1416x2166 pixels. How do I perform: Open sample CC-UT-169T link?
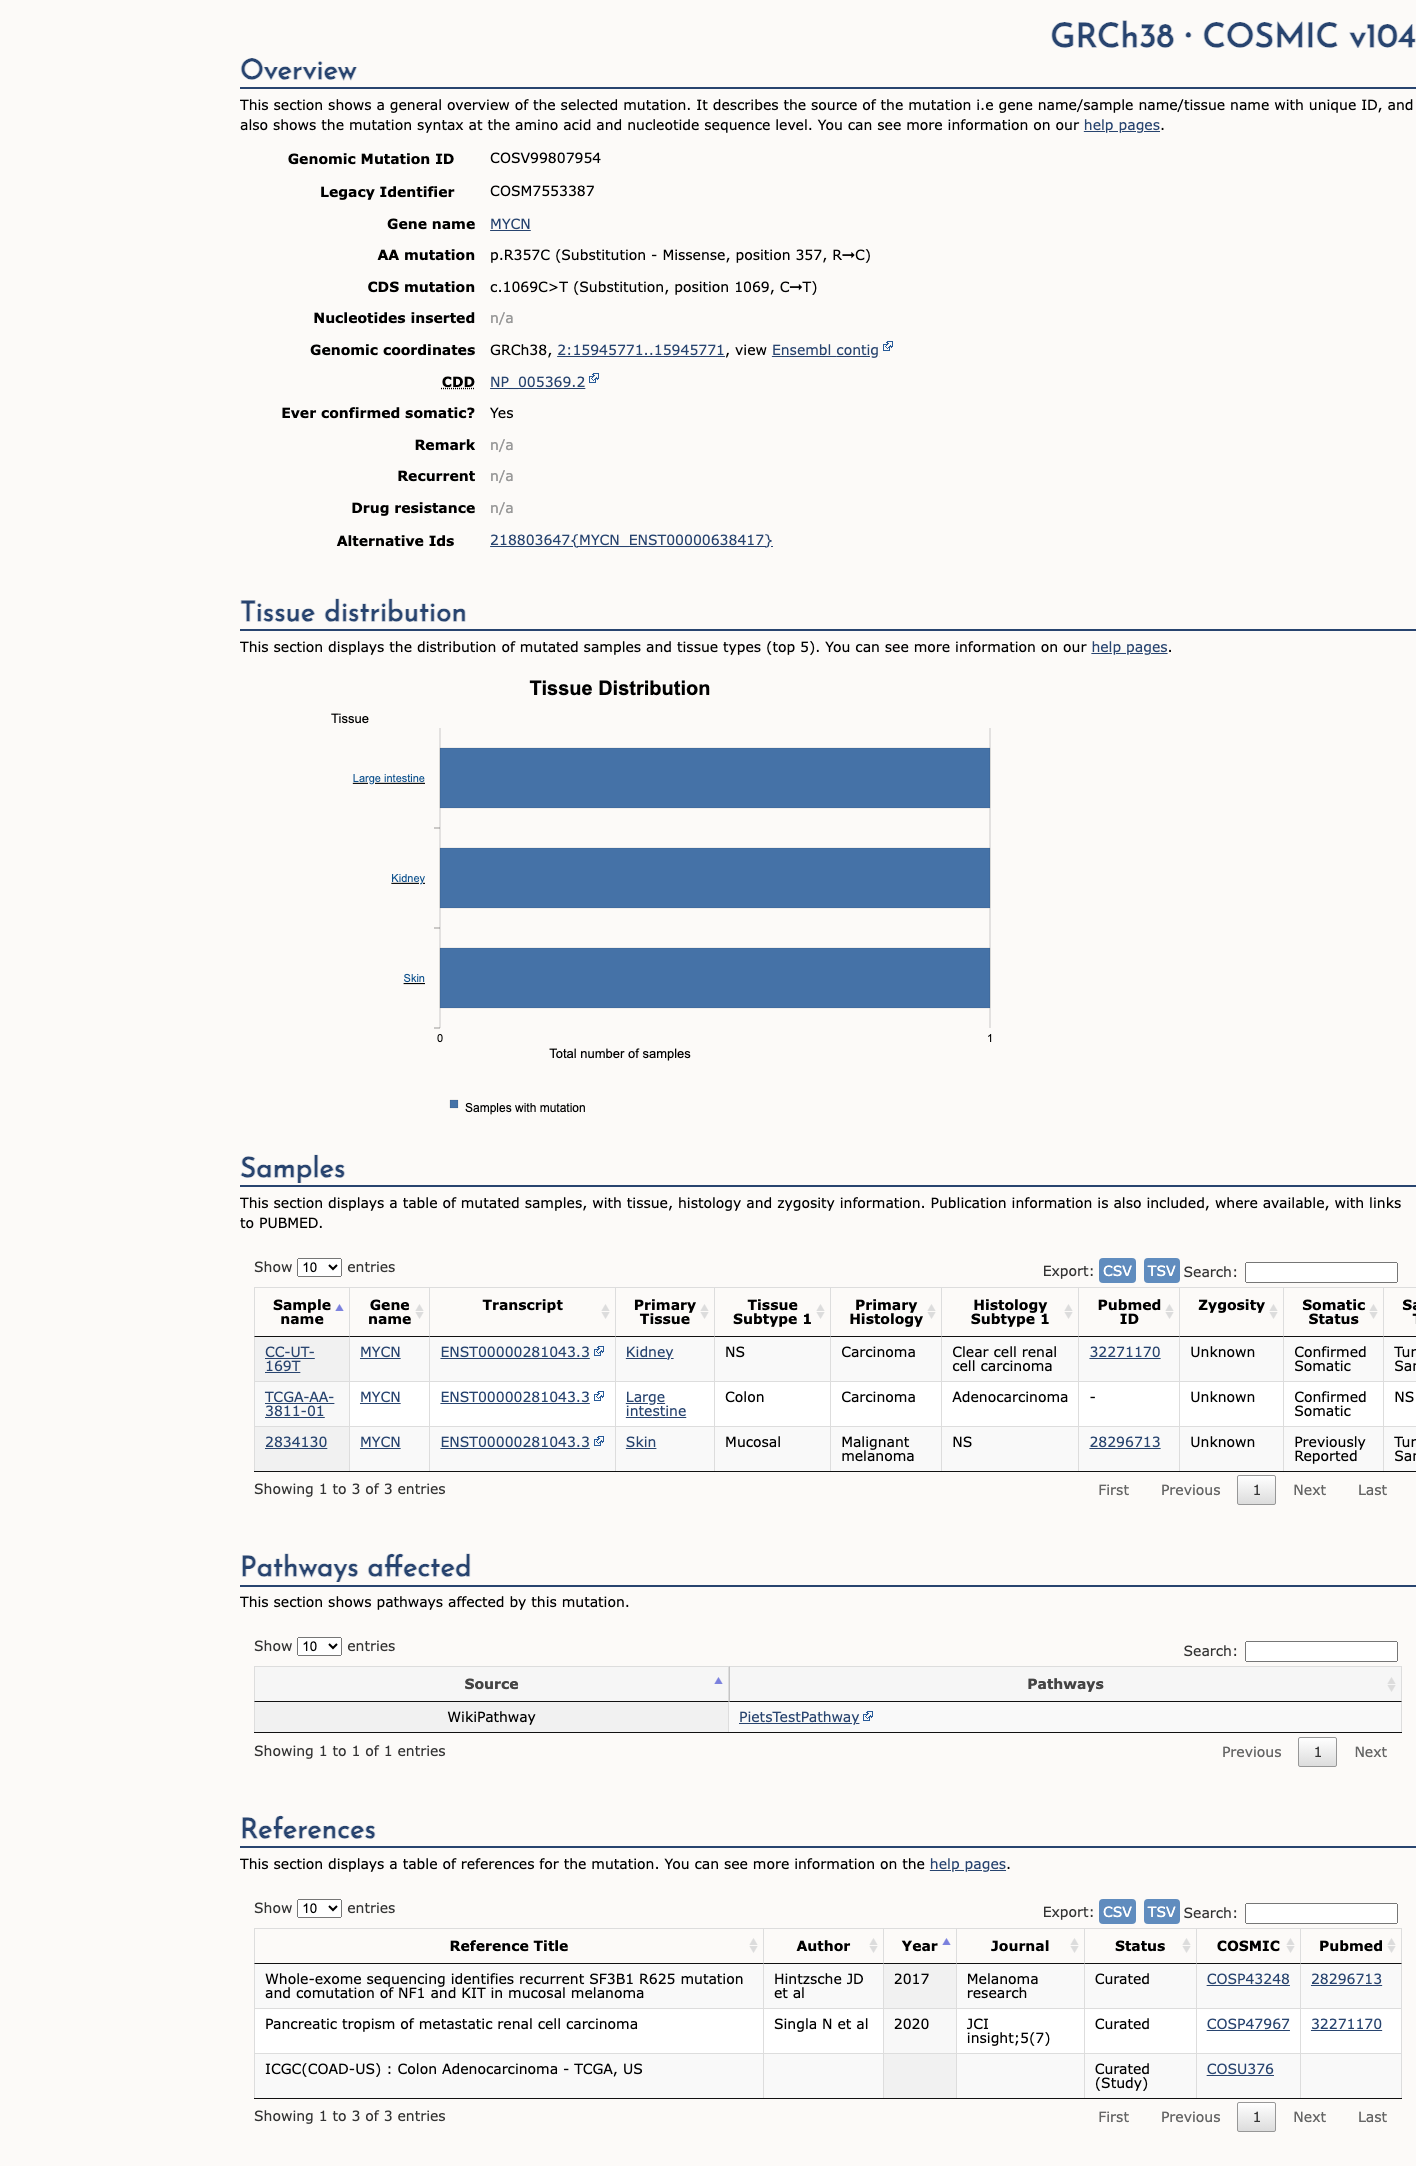click(290, 1359)
